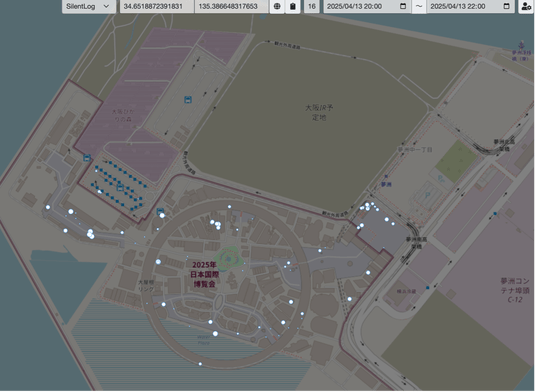Click the clipboard paste coordinates icon
Screen dimensions: 536x392
tap(293, 6)
